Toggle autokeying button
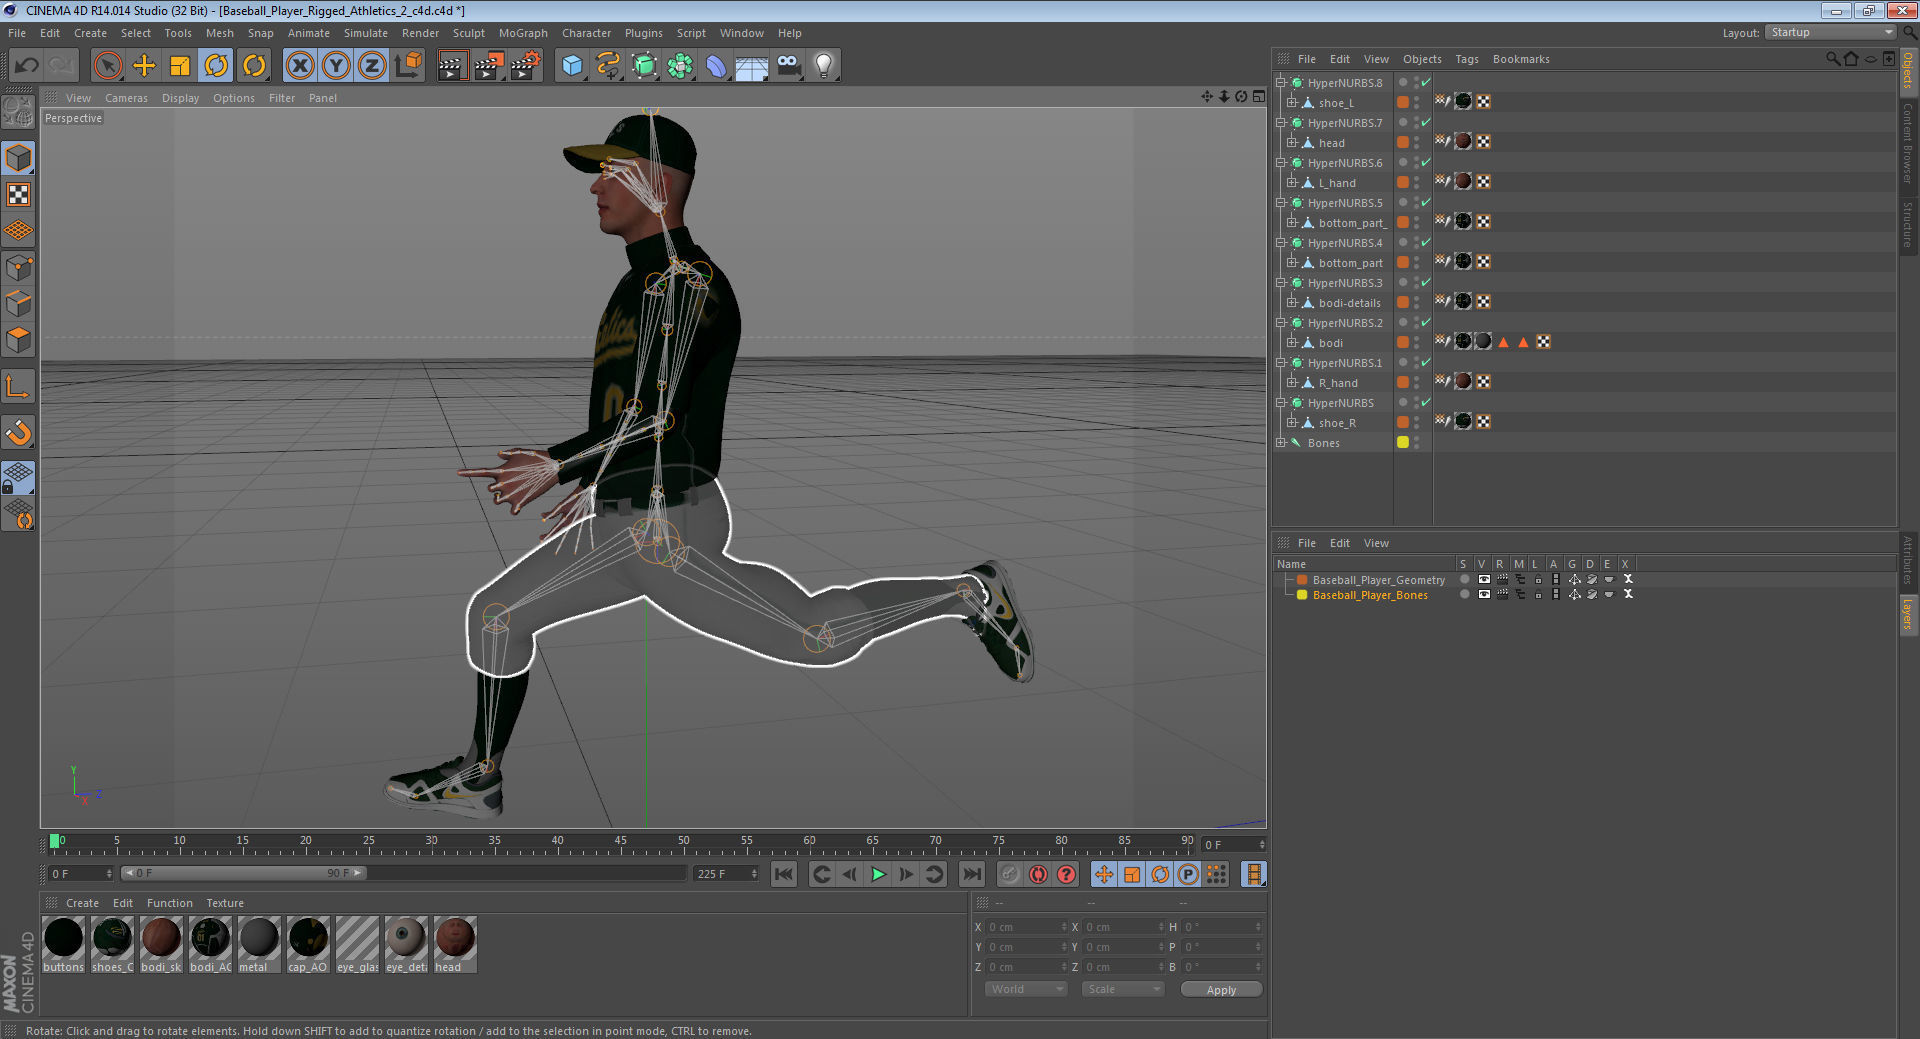1920x1039 pixels. [1038, 874]
